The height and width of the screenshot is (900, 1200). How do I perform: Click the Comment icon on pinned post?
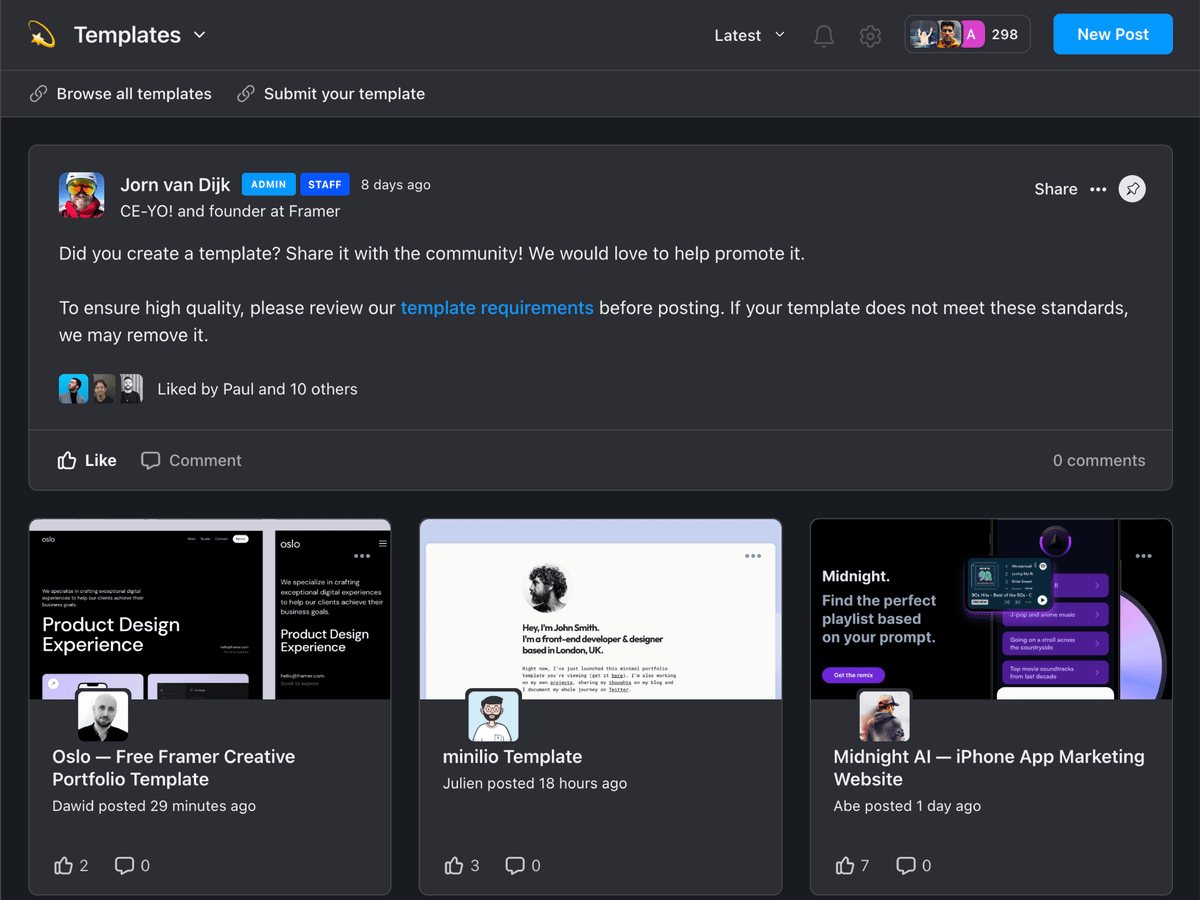coord(151,460)
